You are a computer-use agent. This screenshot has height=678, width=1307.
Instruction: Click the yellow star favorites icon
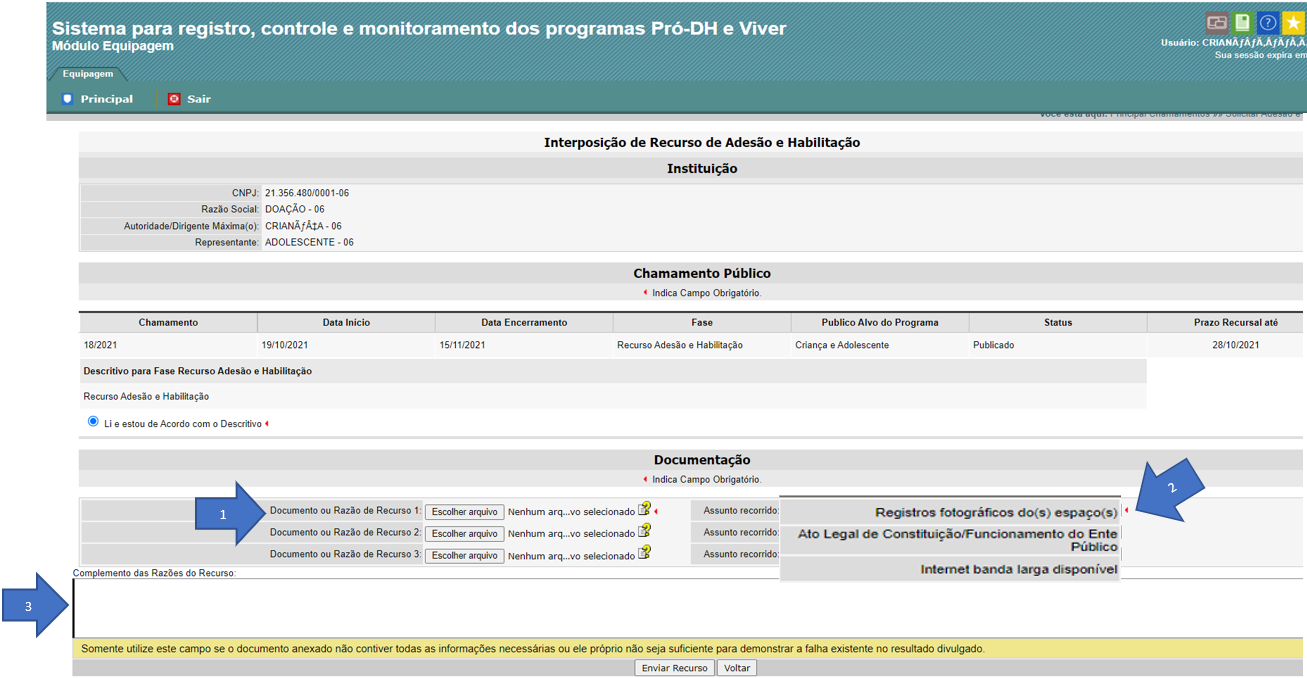pos(1293,22)
